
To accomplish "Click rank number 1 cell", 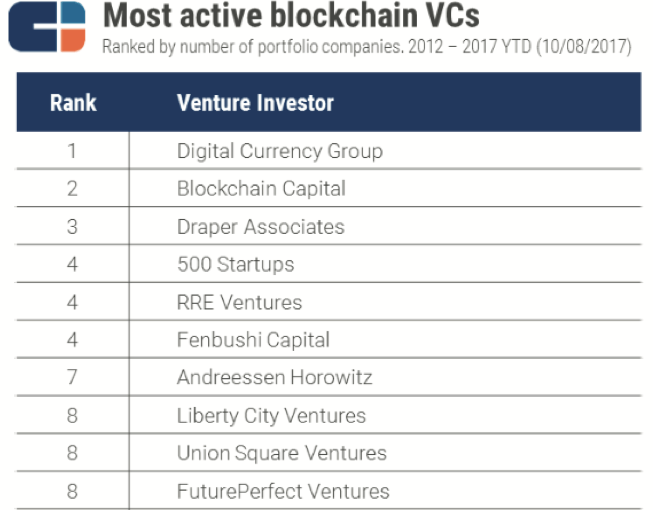I will click(72, 151).
